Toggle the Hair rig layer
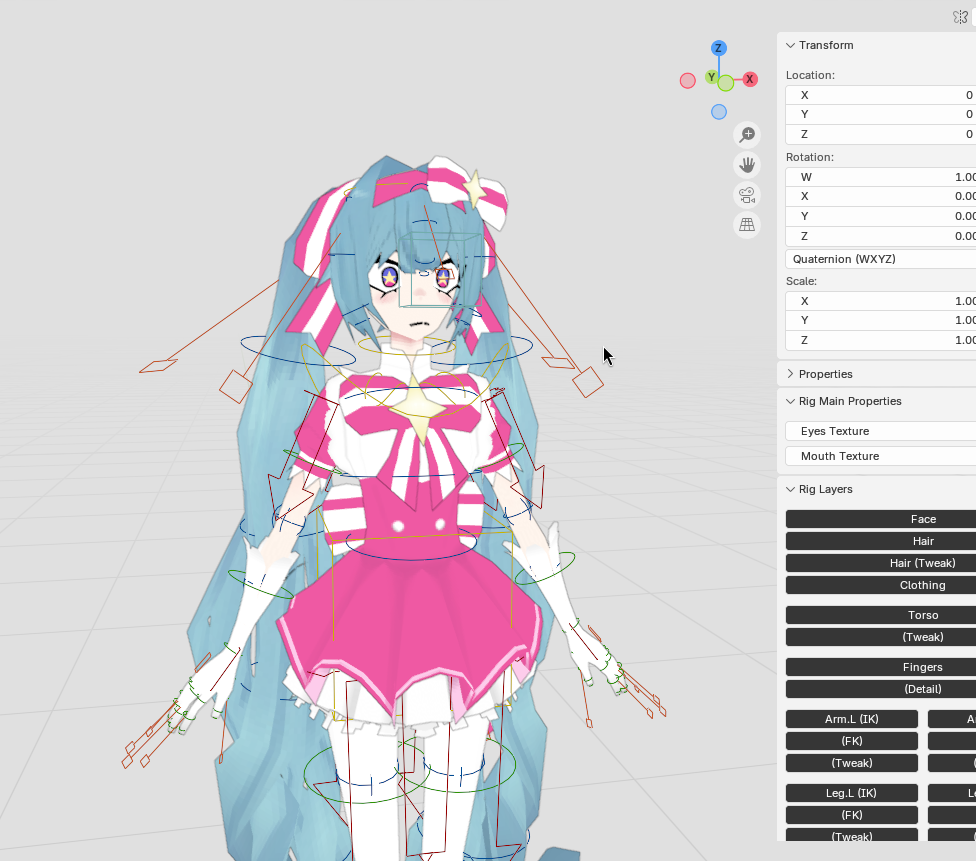The width and height of the screenshot is (976, 861). pos(881,541)
